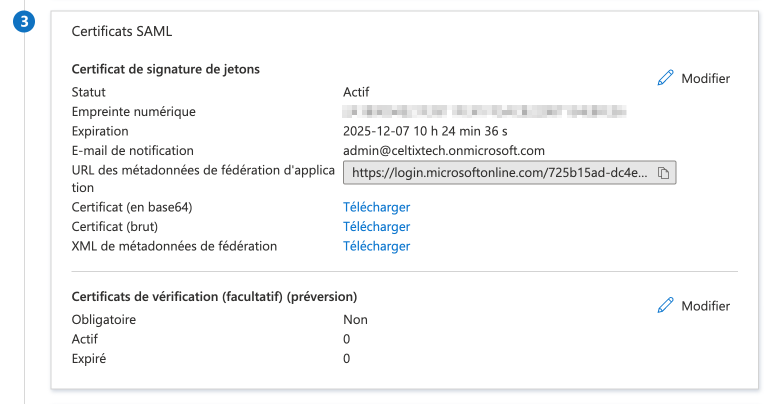776x404 pixels.
Task: Click the blurred Empreinte numérique value
Action: click(x=484, y=111)
